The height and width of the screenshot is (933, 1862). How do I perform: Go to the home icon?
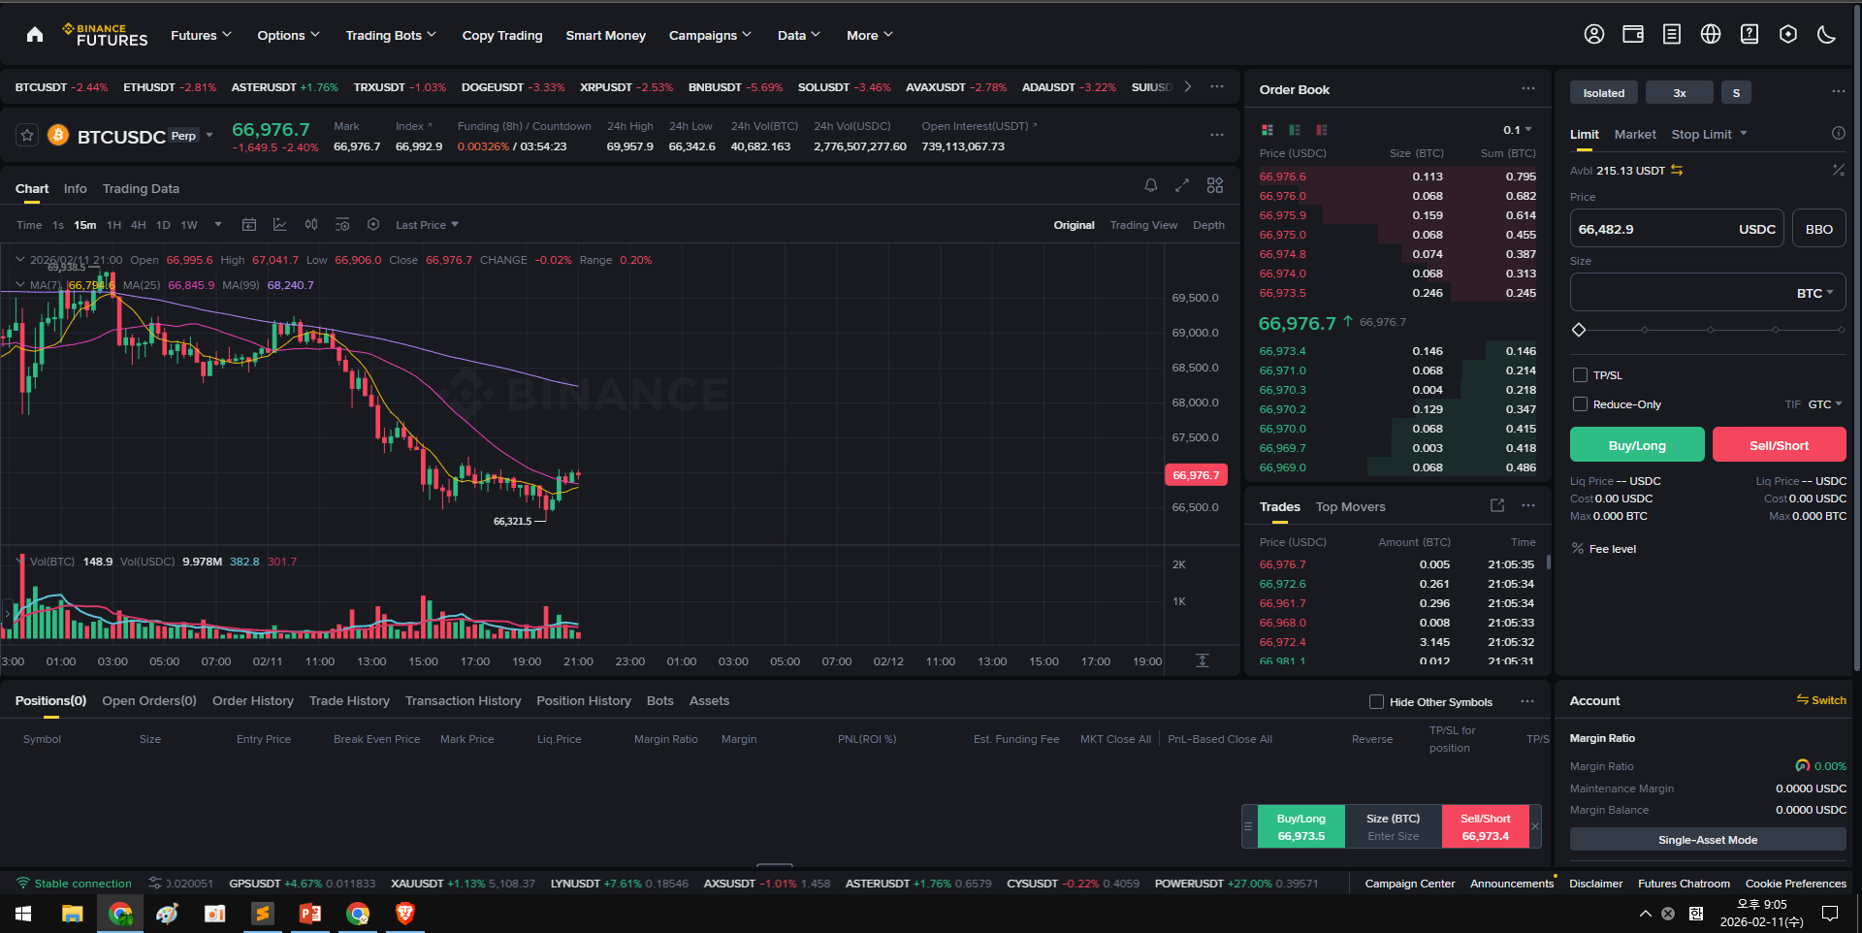35,35
